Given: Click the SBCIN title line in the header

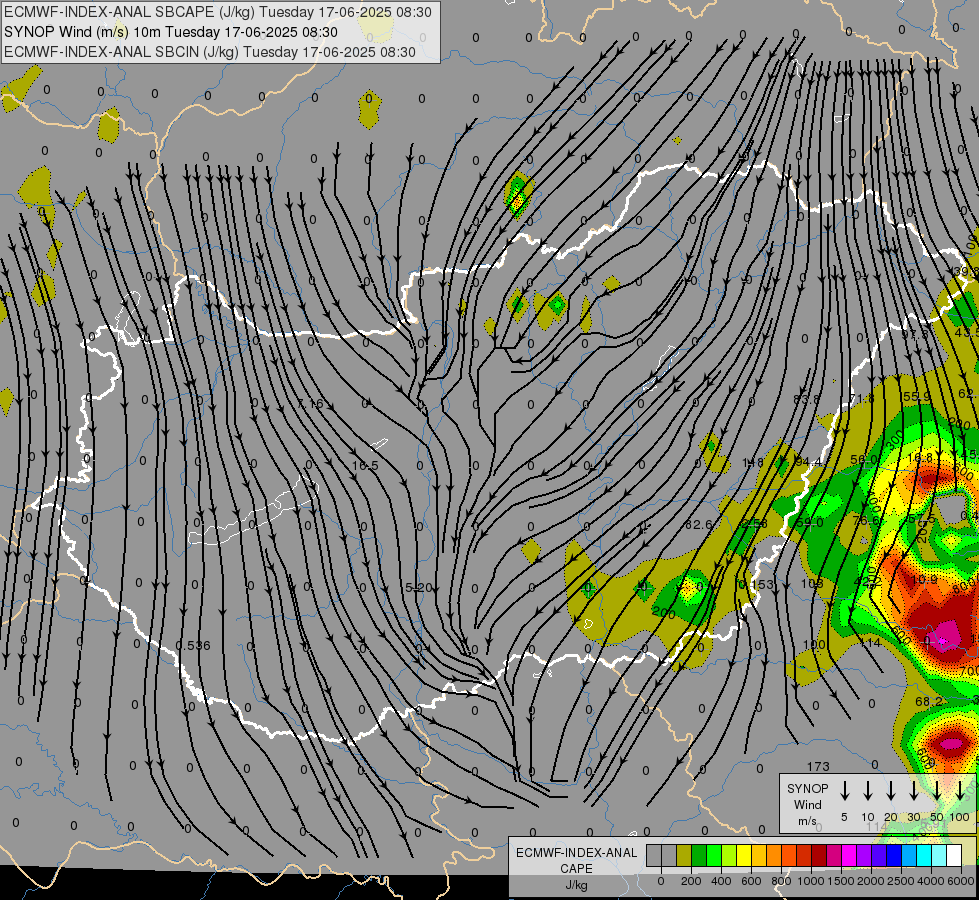Looking at the screenshot, I should pos(210,52).
